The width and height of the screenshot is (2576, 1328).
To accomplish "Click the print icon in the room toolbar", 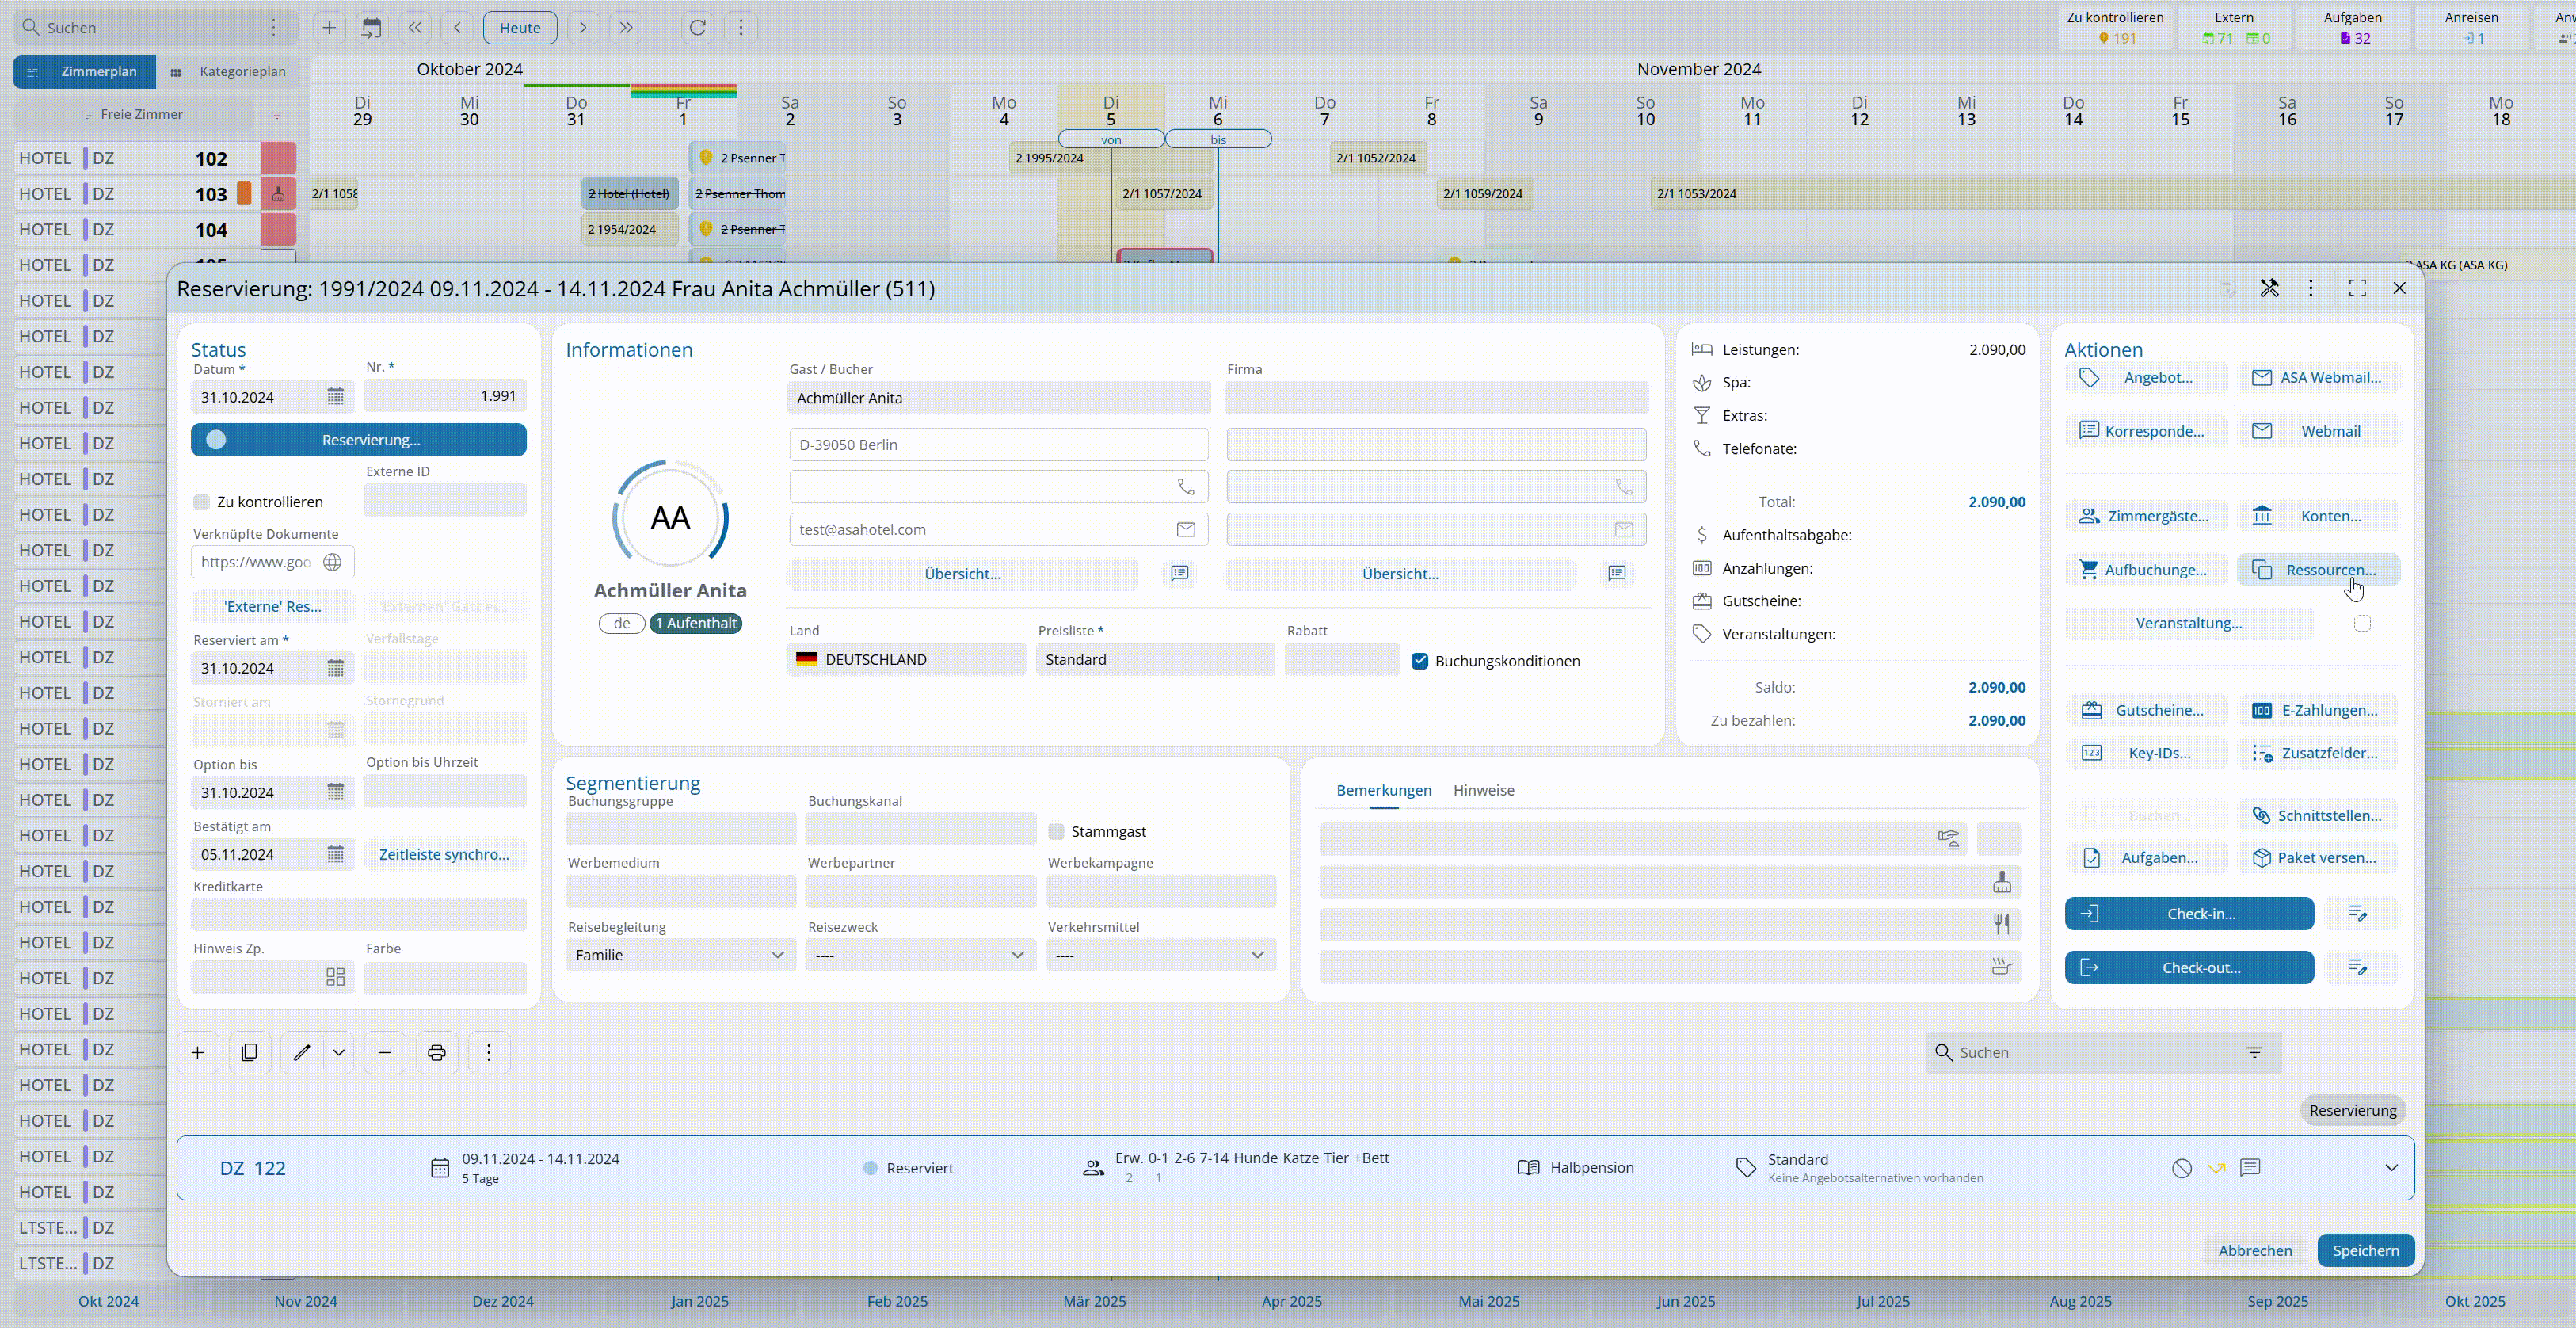I will tap(436, 1052).
